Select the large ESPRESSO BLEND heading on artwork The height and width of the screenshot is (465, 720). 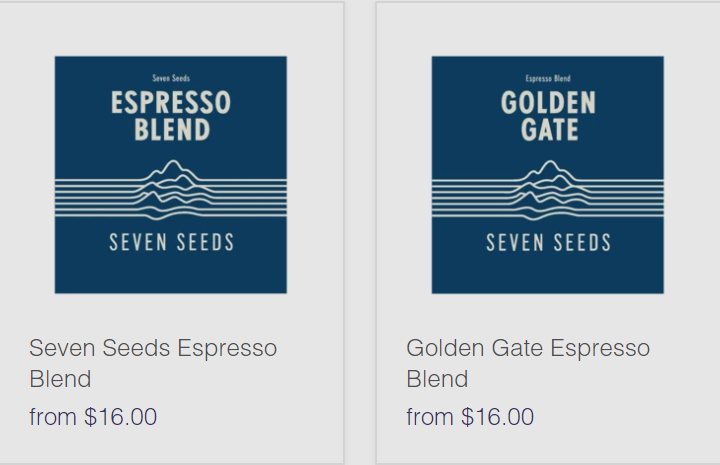click(171, 116)
